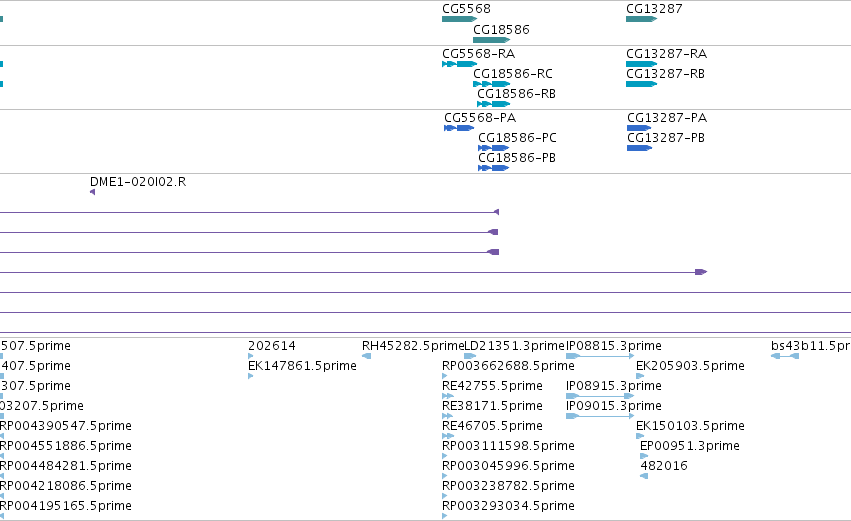The width and height of the screenshot is (851, 521).
Task: Select the CG18586-RC transcript glyph
Action: click(491, 84)
